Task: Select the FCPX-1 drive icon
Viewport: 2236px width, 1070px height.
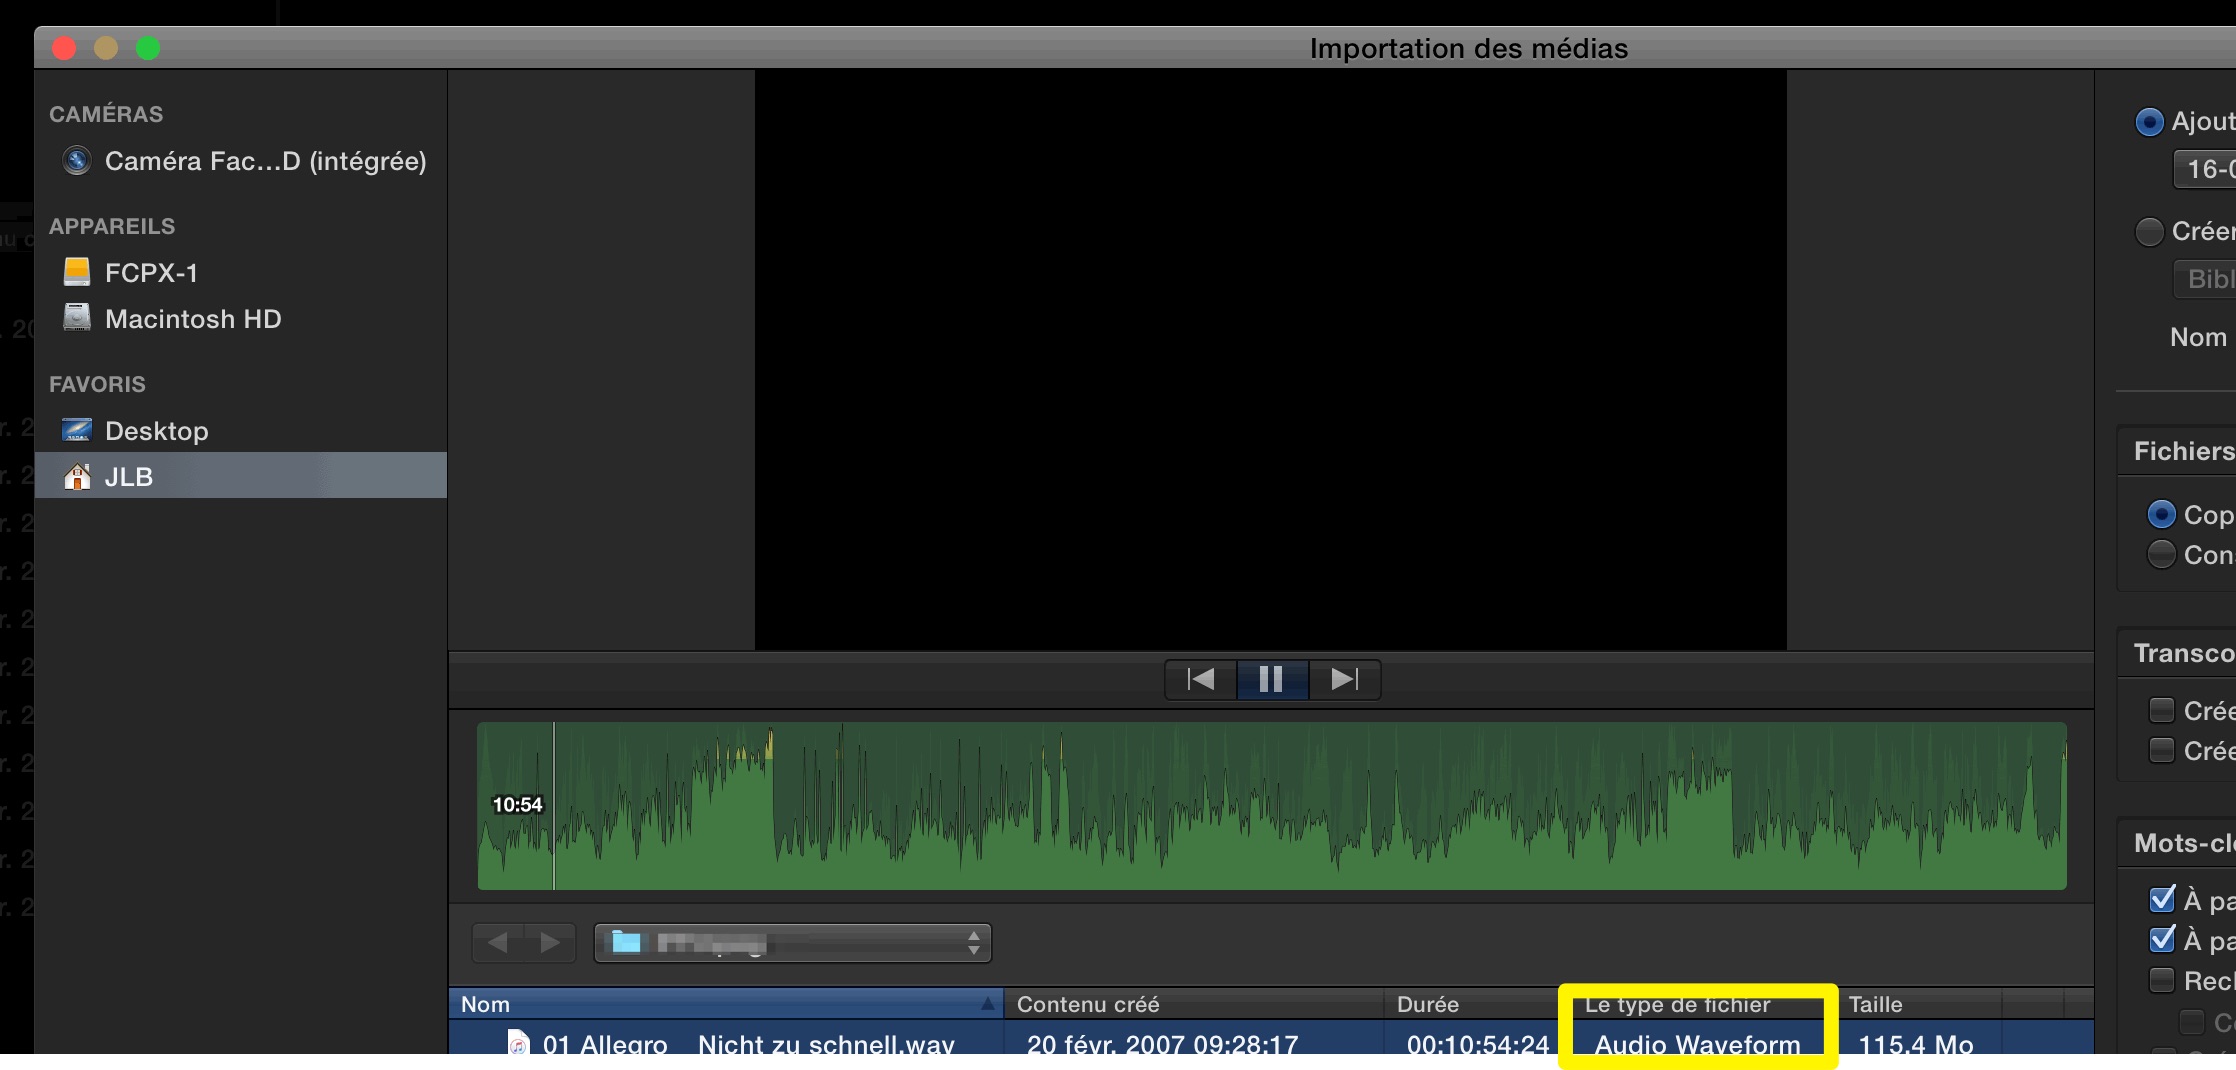Action: pyautogui.click(x=77, y=272)
